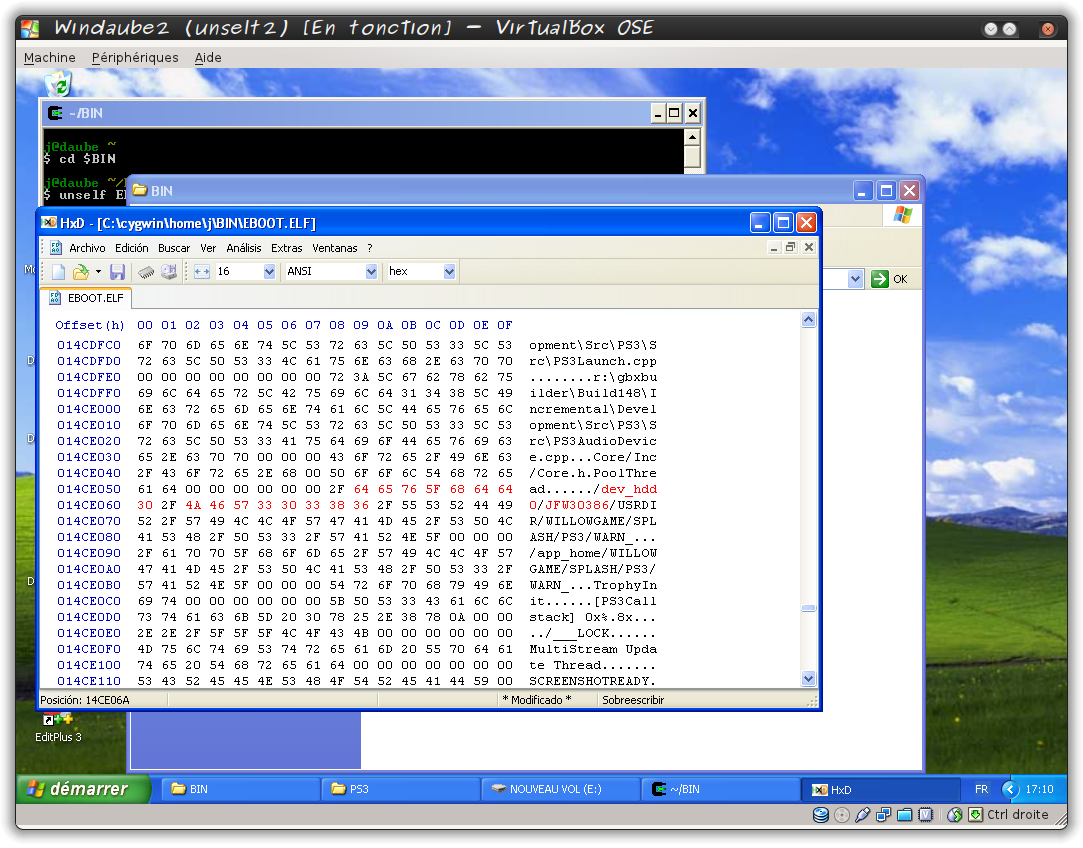Open the Buscar menu

click(x=174, y=249)
